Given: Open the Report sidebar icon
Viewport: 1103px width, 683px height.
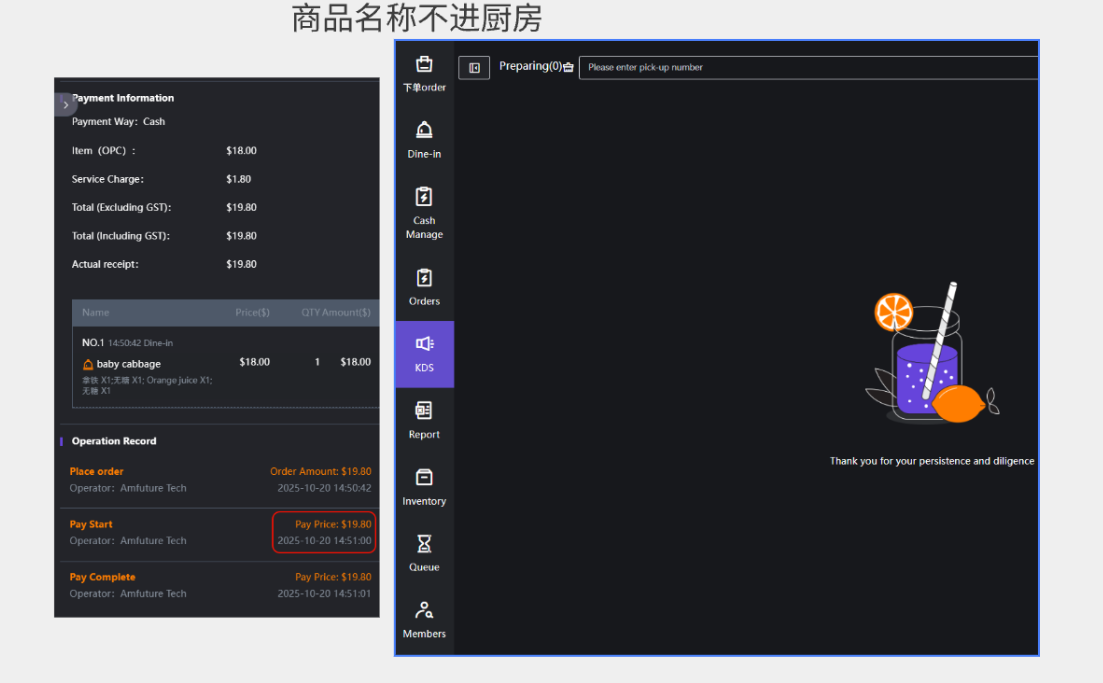Looking at the screenshot, I should pos(424,411).
